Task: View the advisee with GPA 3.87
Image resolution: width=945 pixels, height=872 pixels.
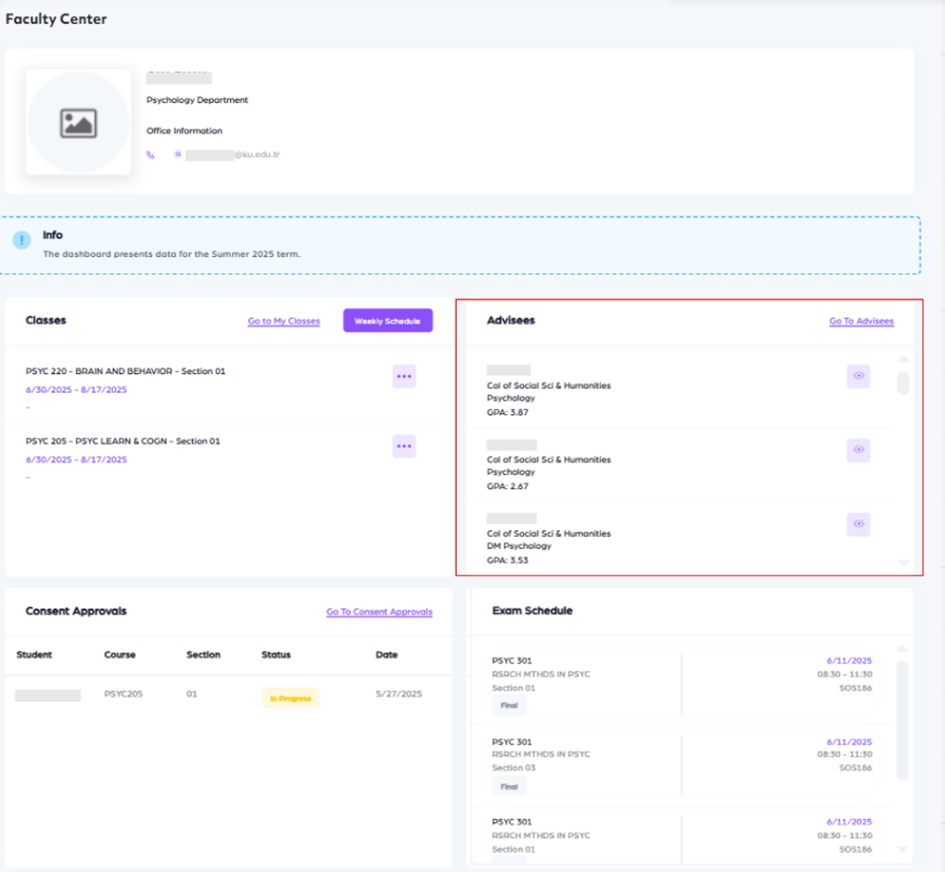Action: point(858,376)
